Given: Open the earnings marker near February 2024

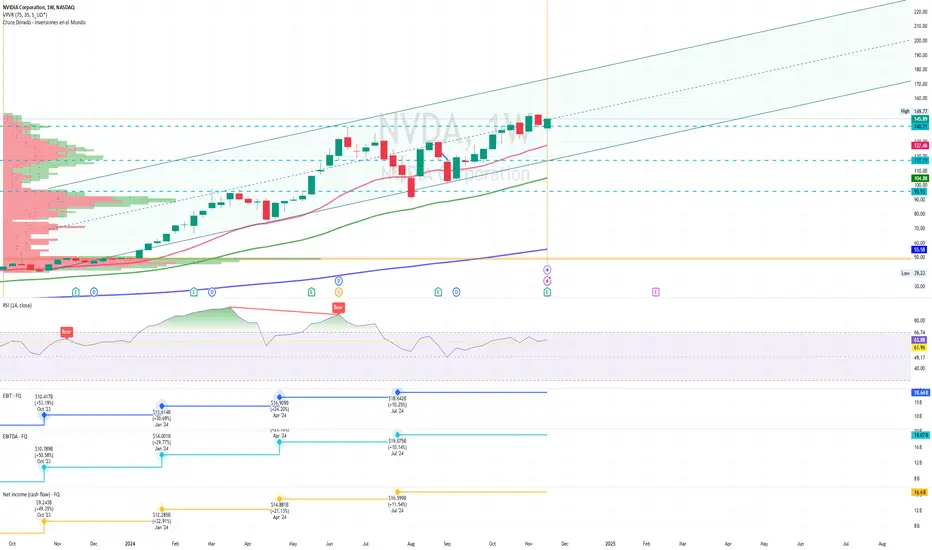Looking at the screenshot, I should coord(194,292).
